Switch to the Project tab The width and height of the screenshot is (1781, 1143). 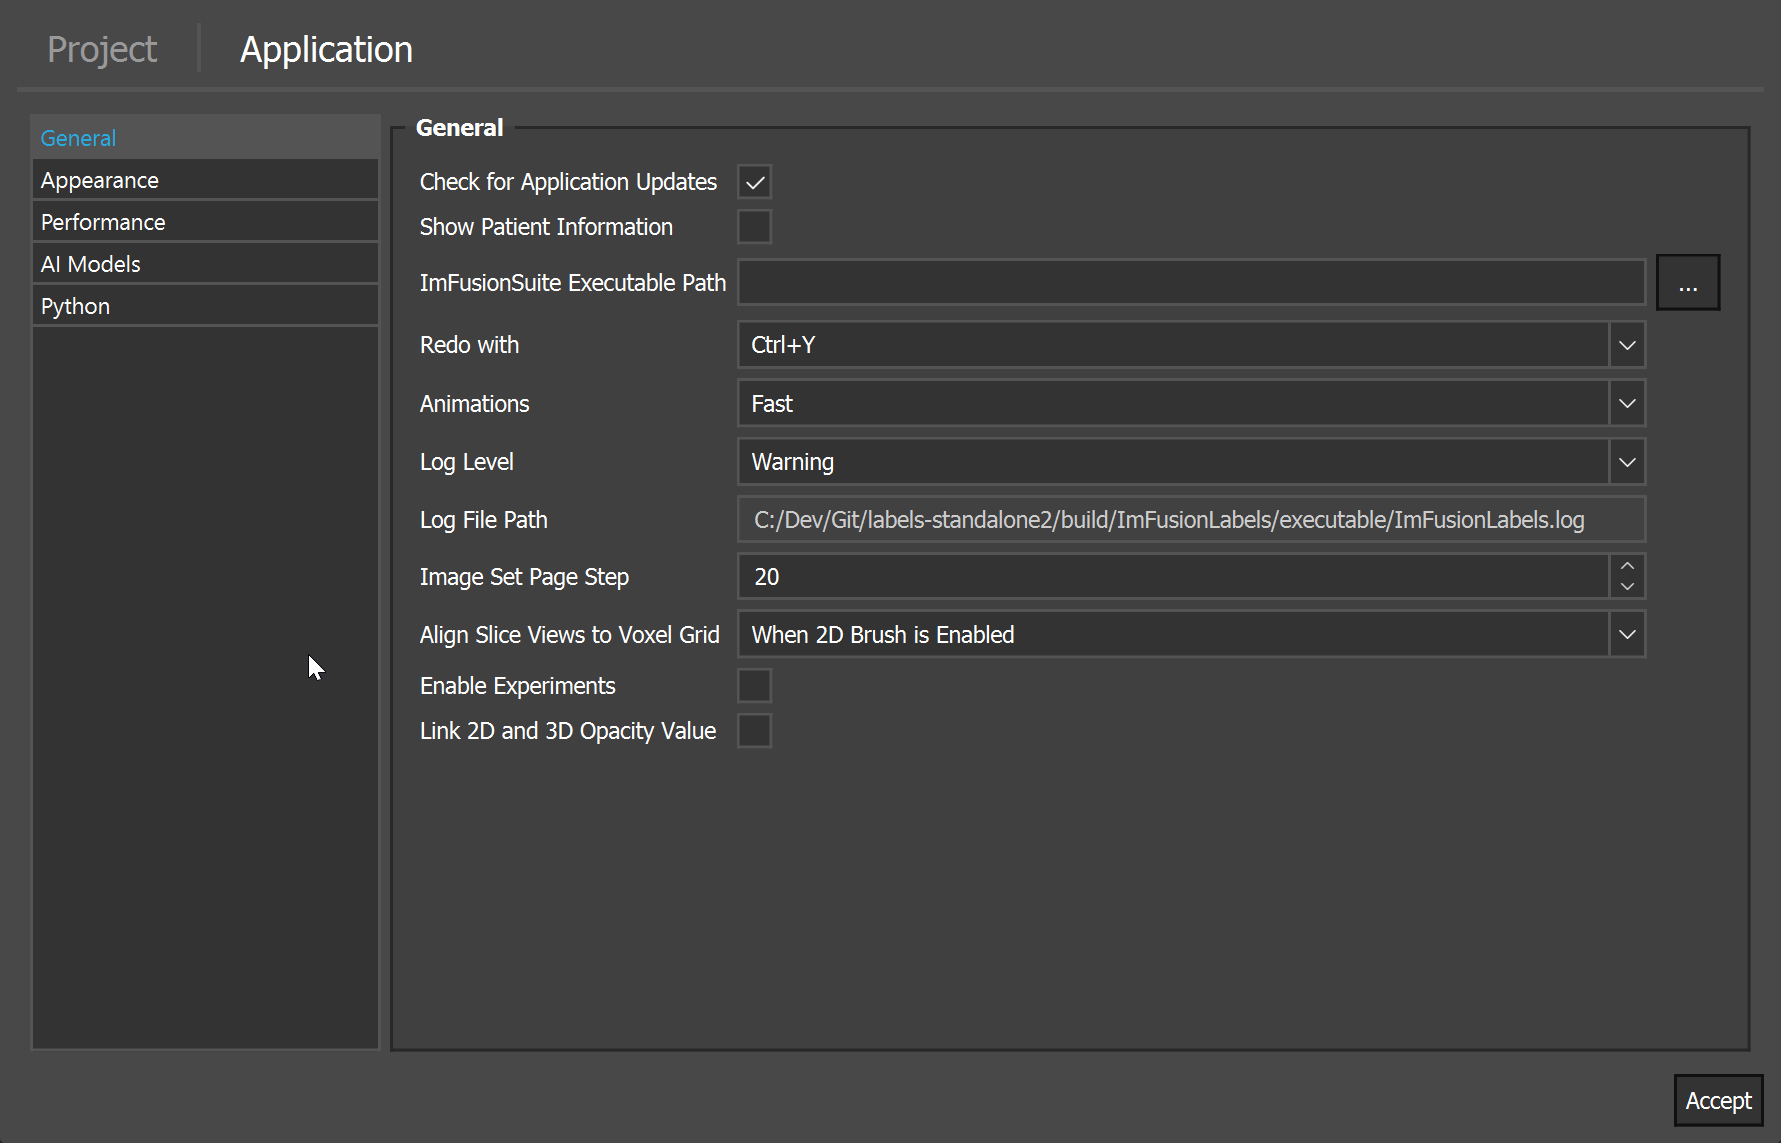coord(102,49)
